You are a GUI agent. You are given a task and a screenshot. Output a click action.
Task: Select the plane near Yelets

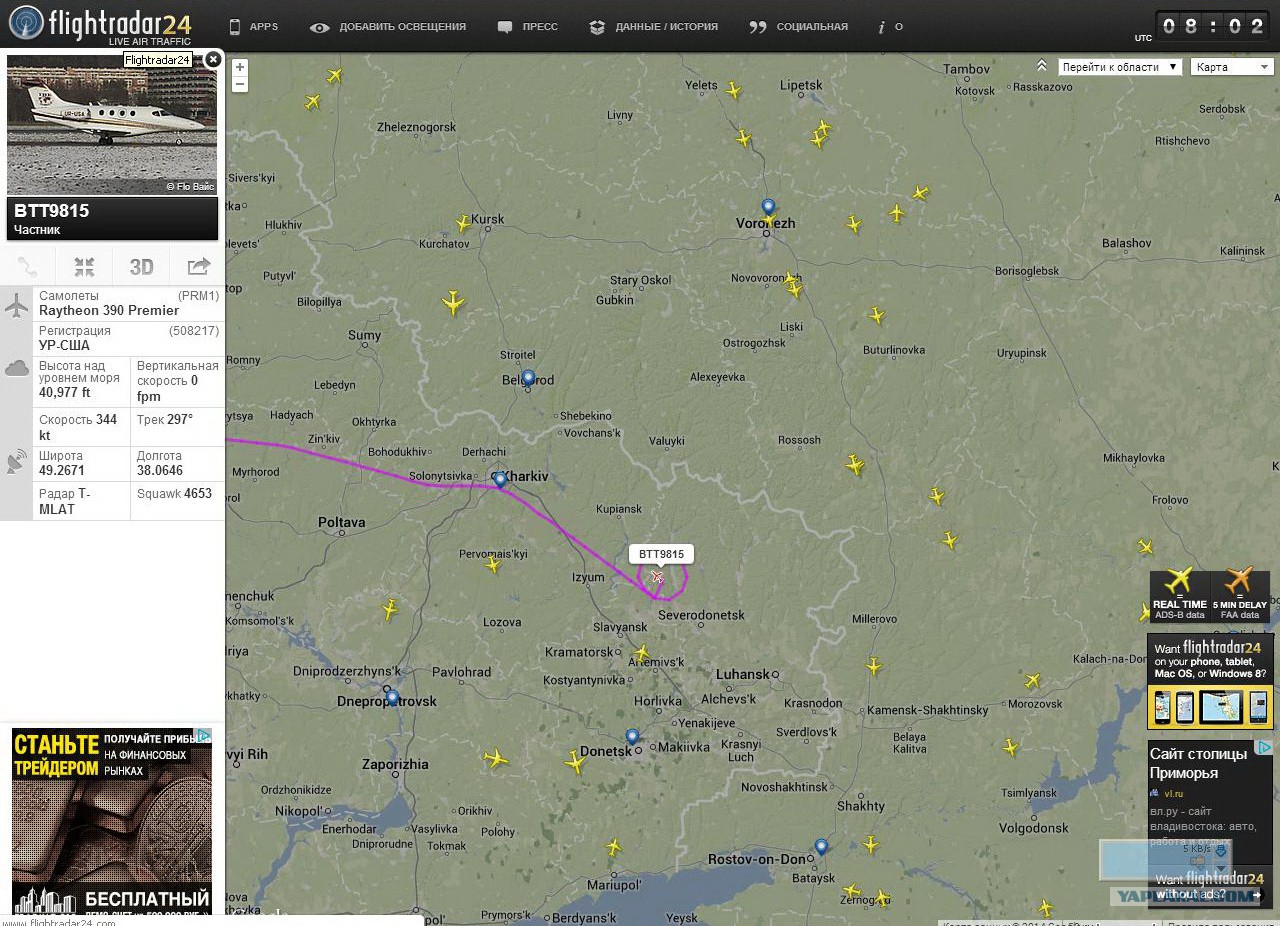(733, 90)
